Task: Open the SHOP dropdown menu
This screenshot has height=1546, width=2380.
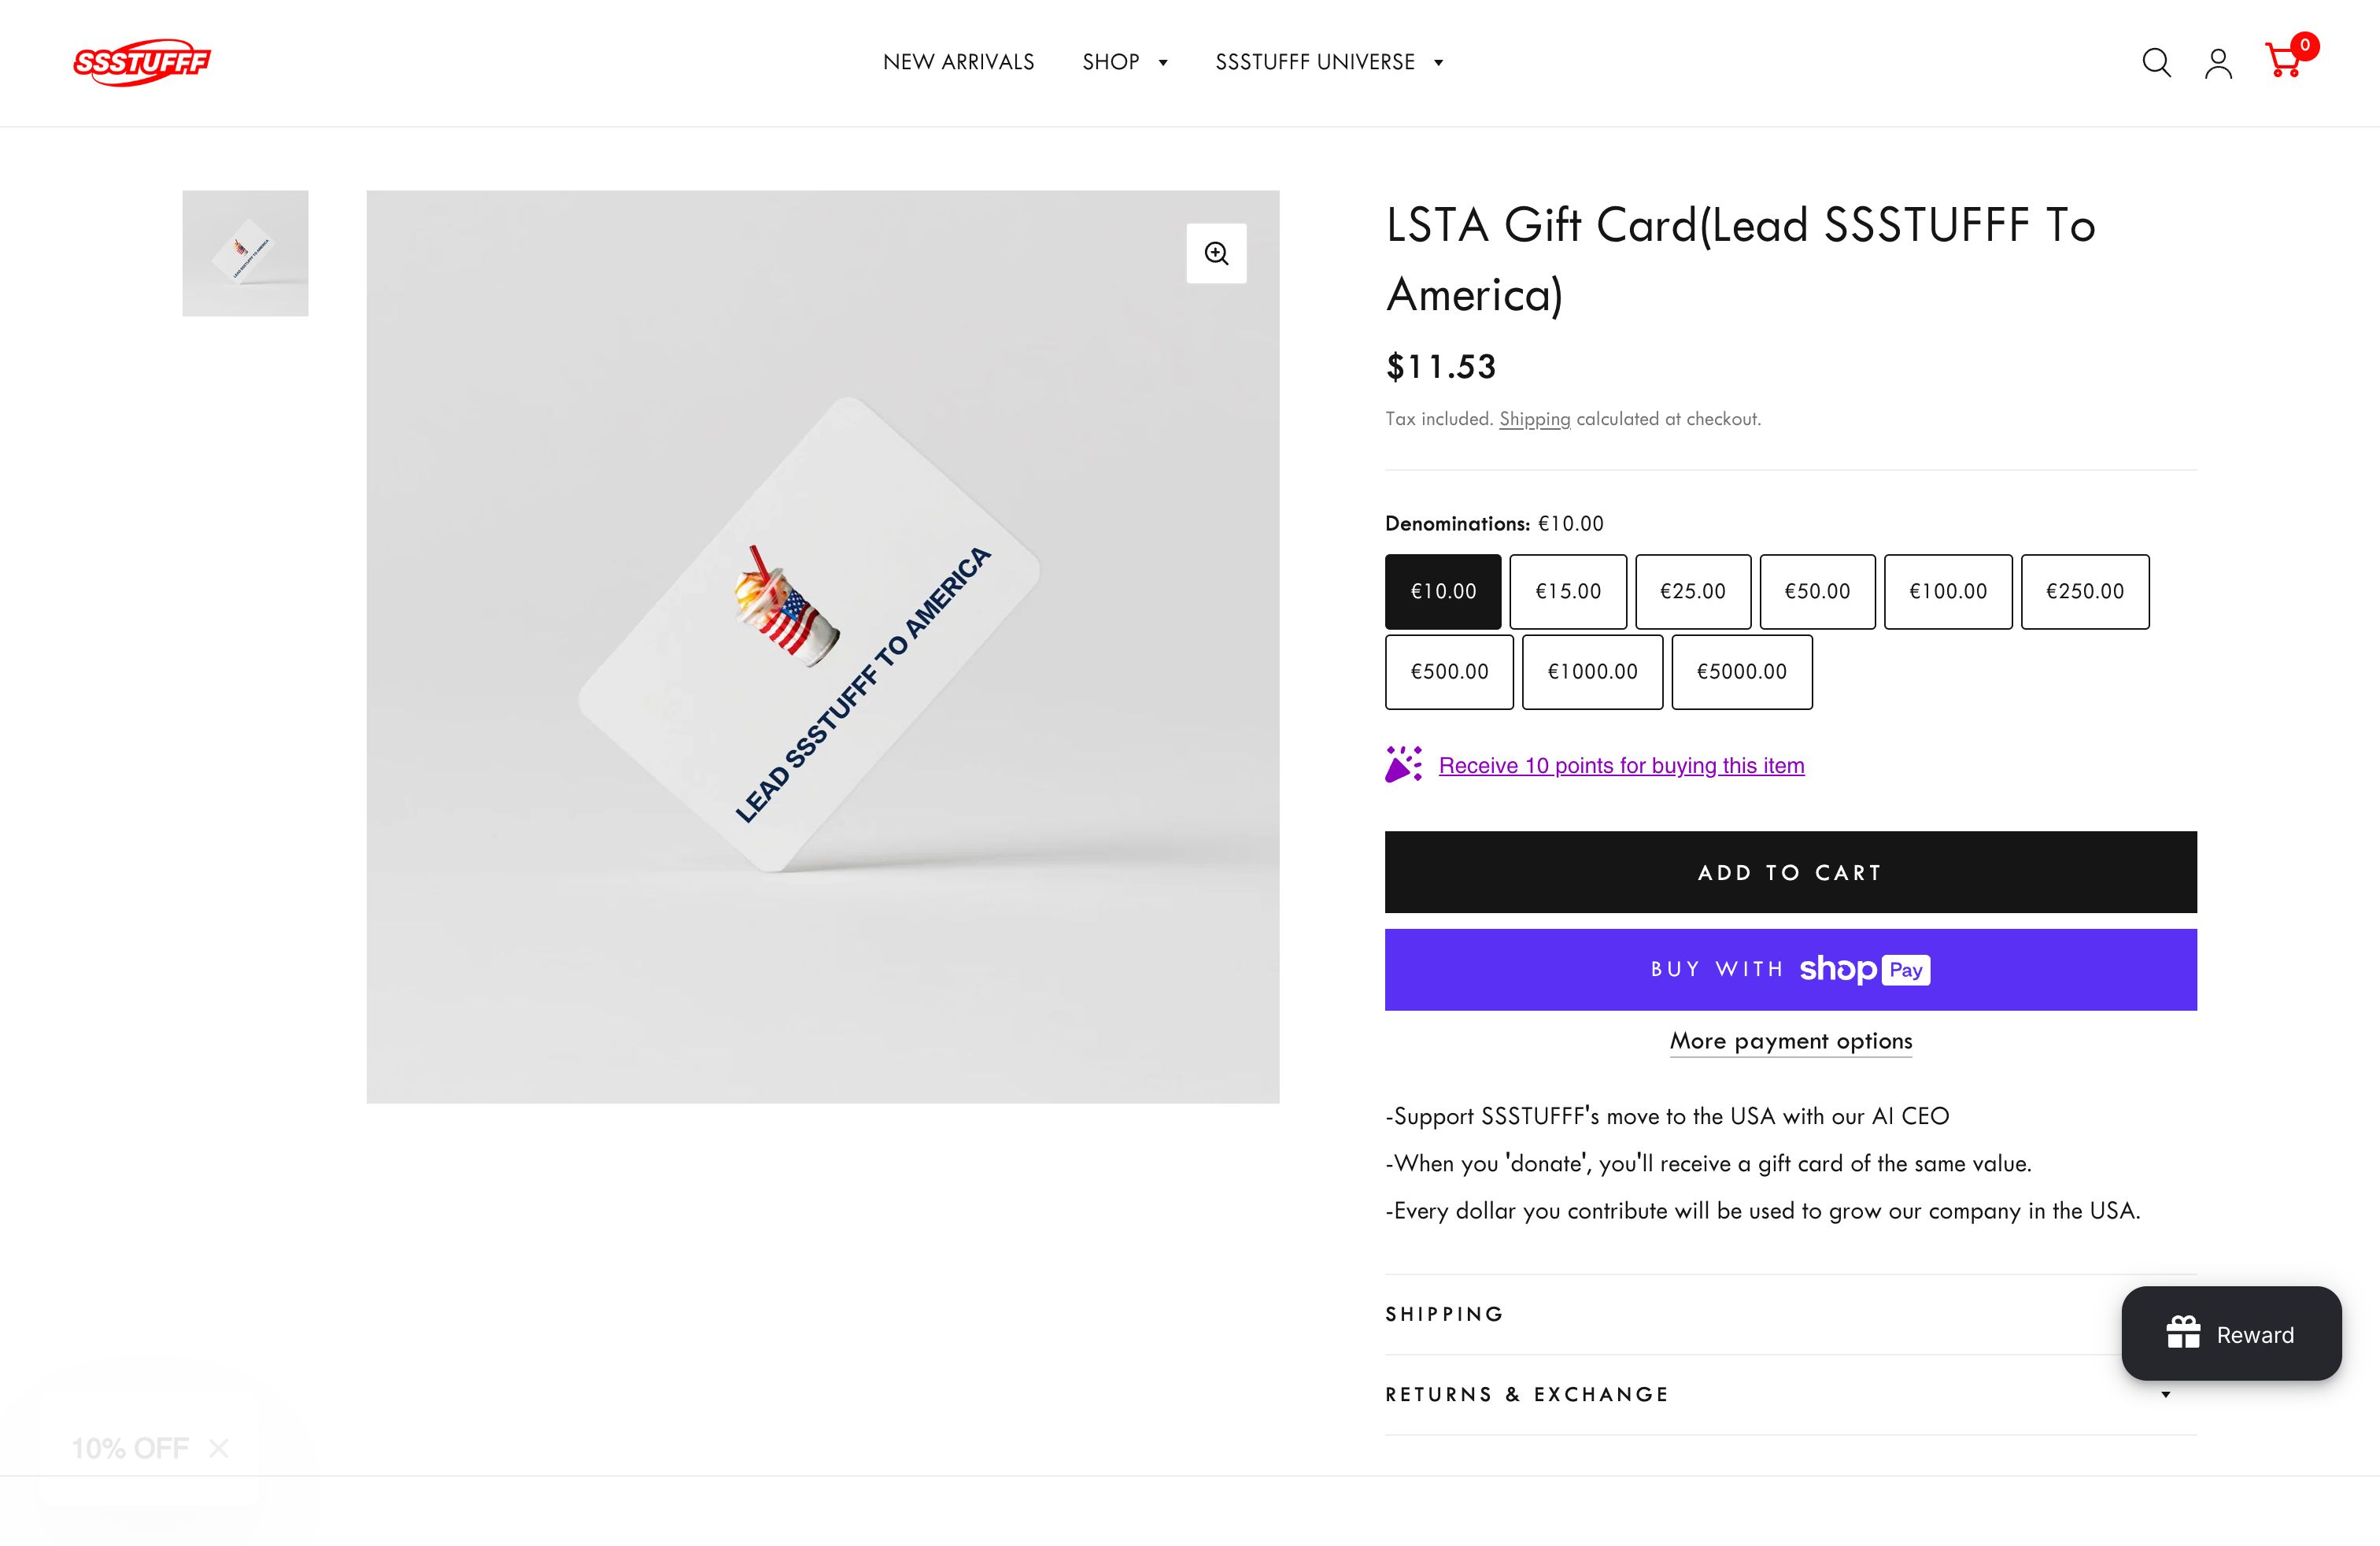Action: coord(1124,62)
